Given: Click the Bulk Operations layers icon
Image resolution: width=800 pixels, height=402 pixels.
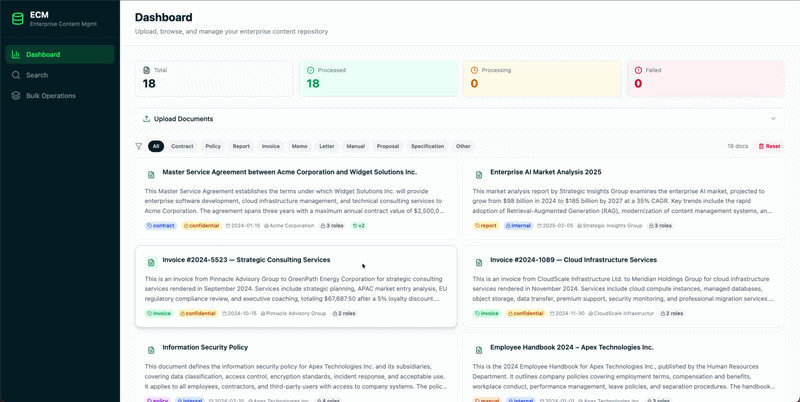Looking at the screenshot, I should tap(16, 95).
